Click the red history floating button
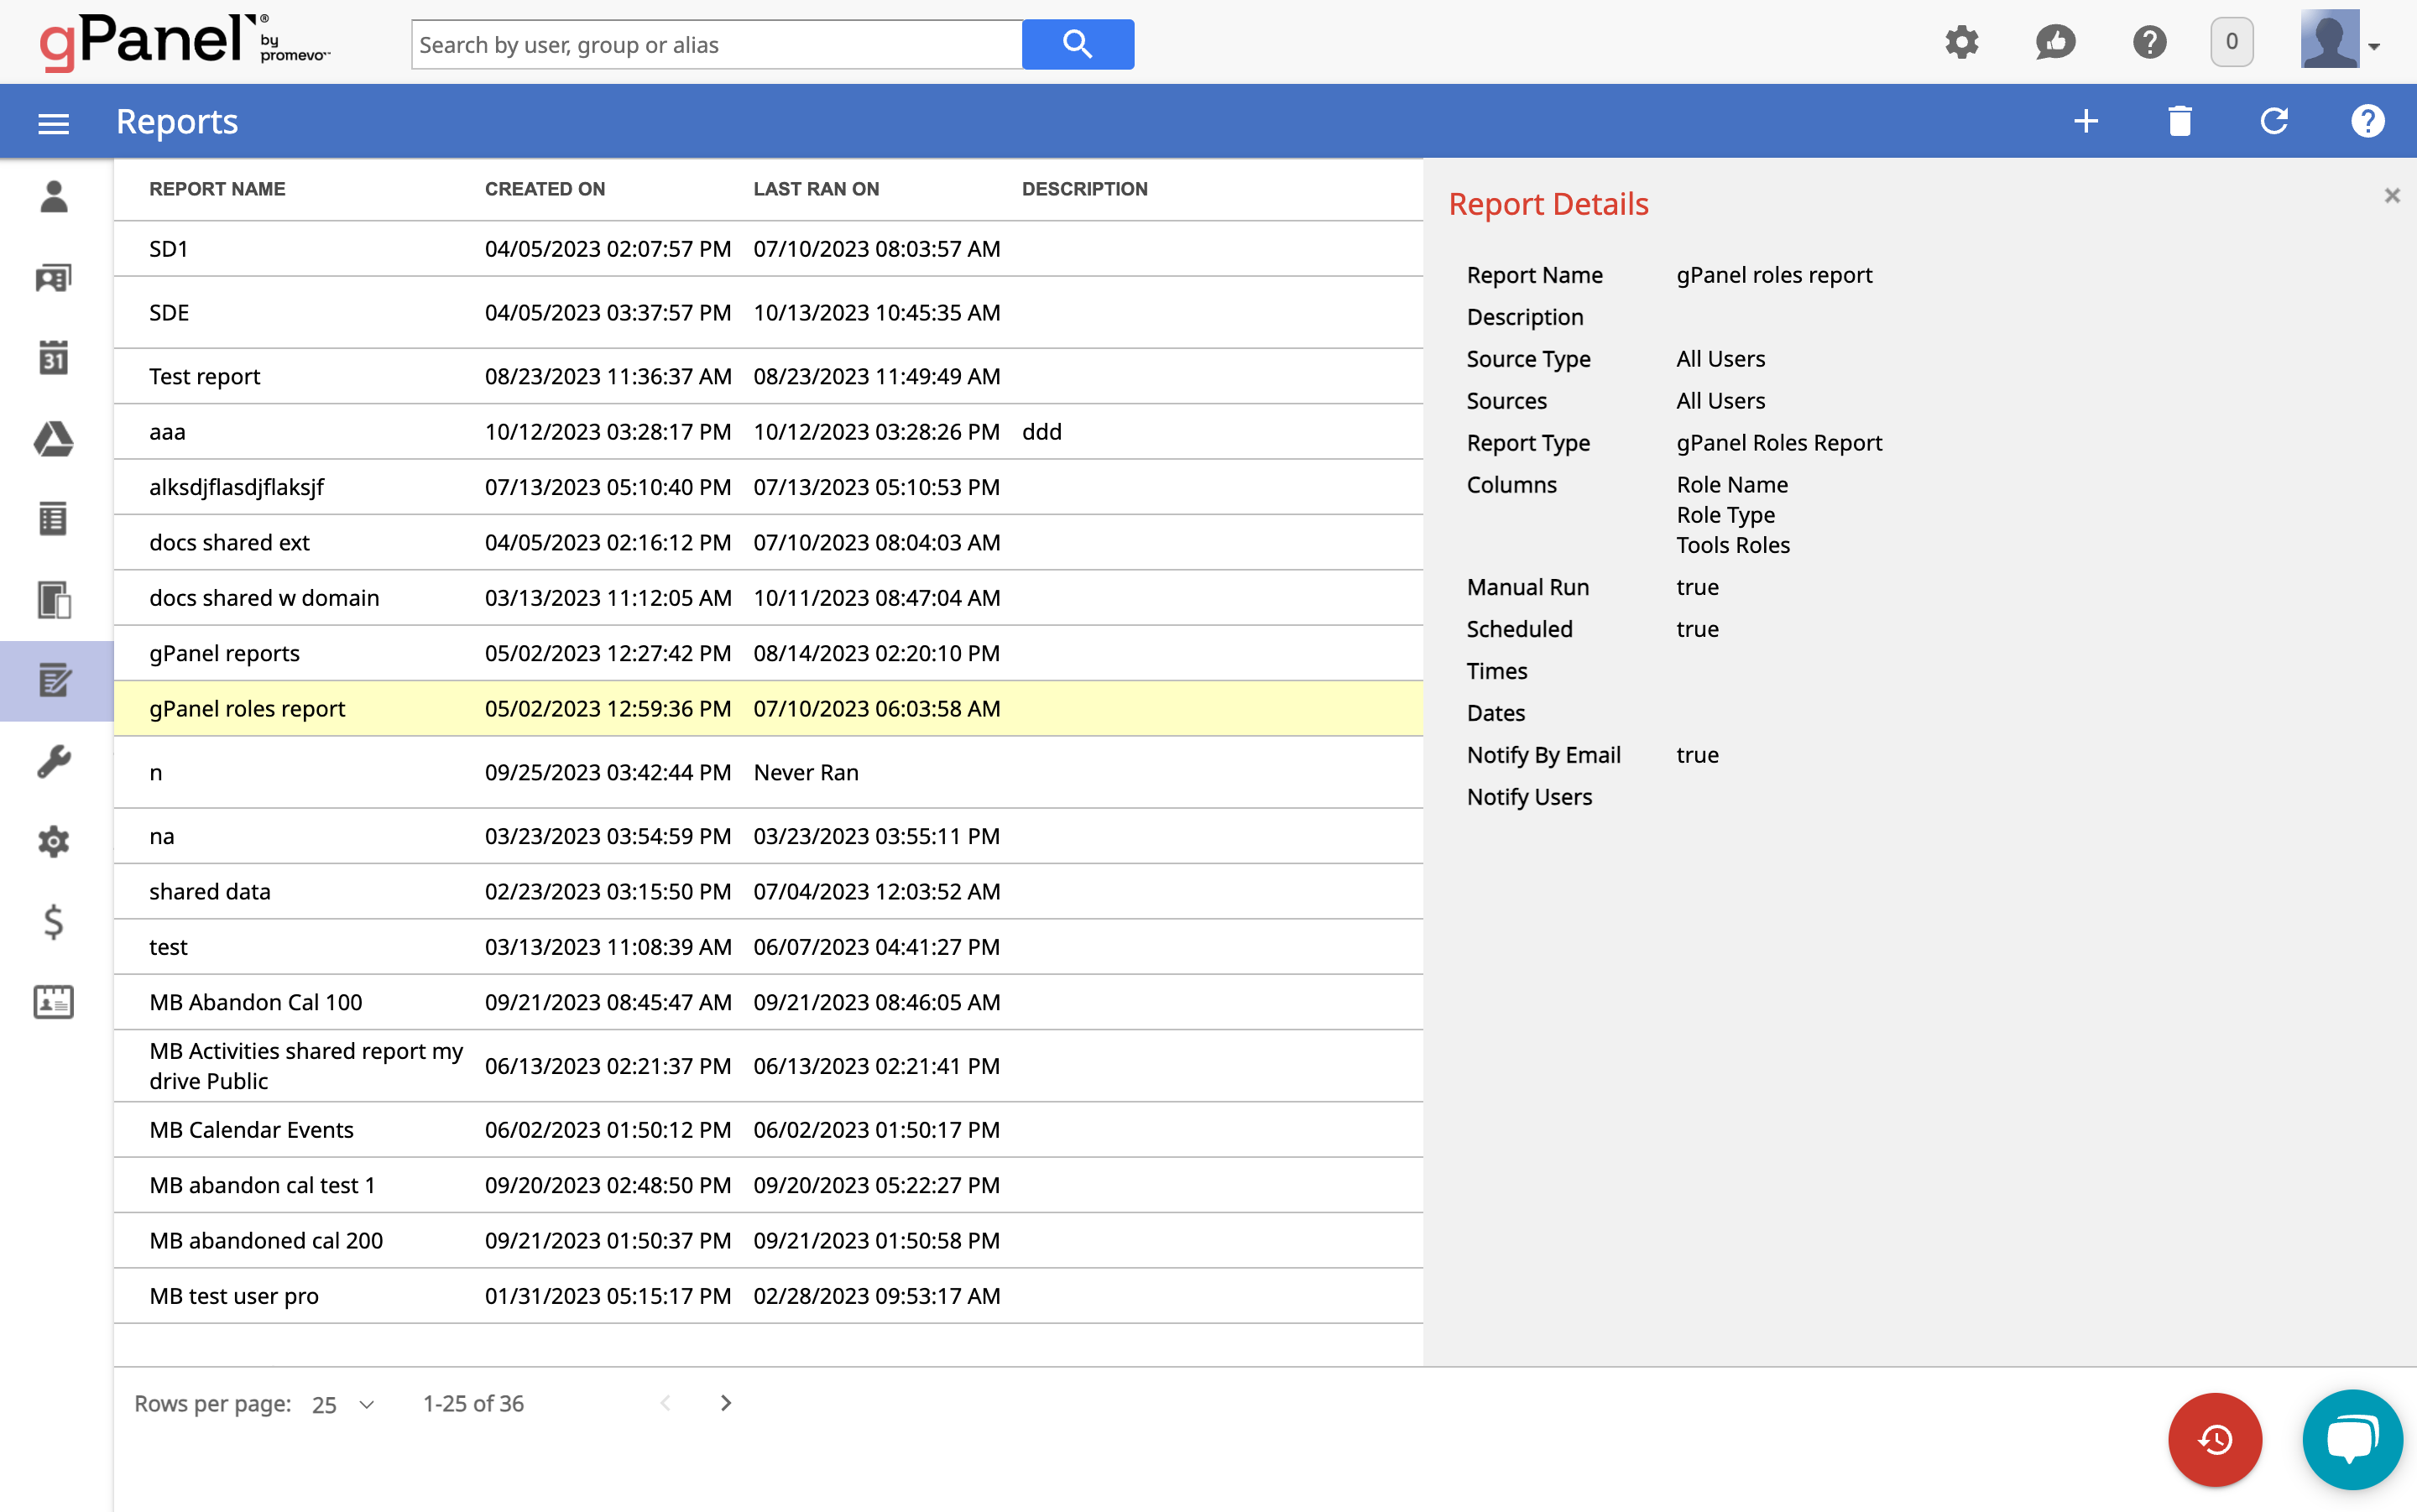This screenshot has height=1512, width=2417. click(x=2214, y=1439)
